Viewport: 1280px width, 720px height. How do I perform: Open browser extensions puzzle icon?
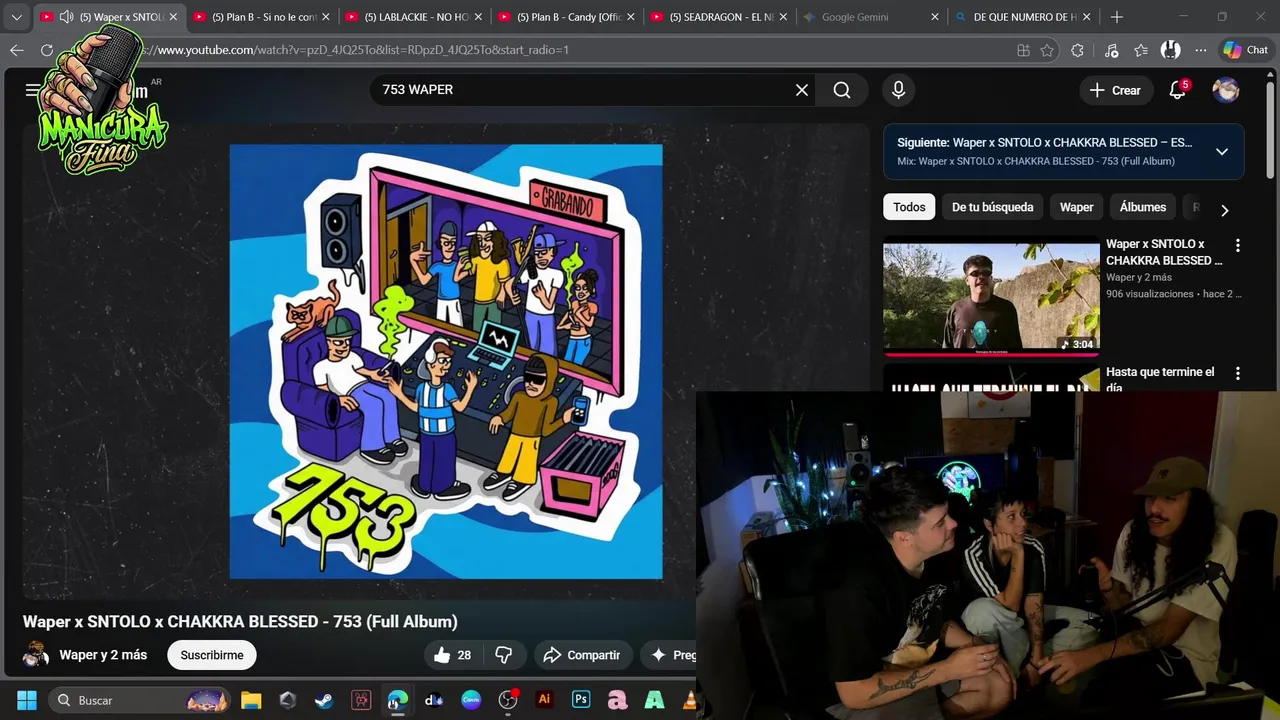(1077, 50)
